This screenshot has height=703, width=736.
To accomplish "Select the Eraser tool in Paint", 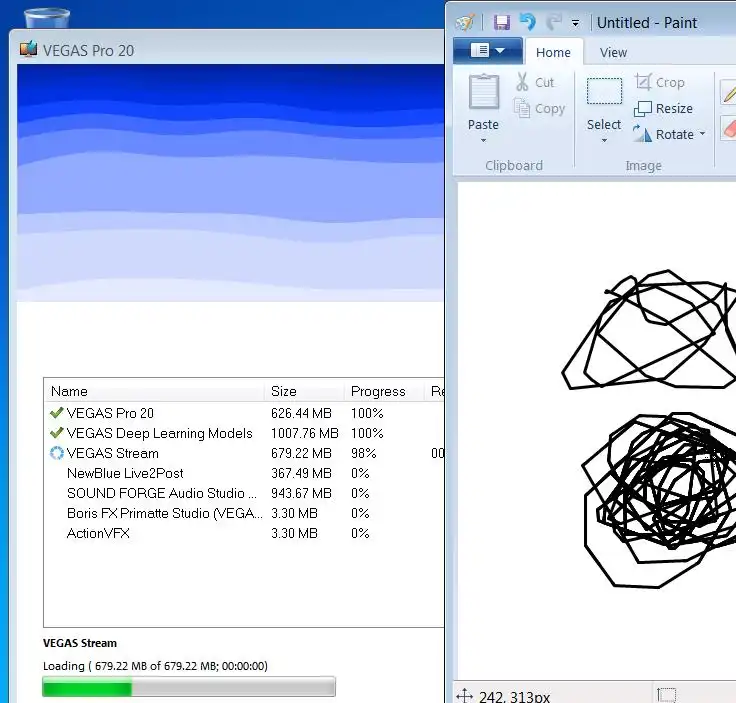I will point(729,129).
